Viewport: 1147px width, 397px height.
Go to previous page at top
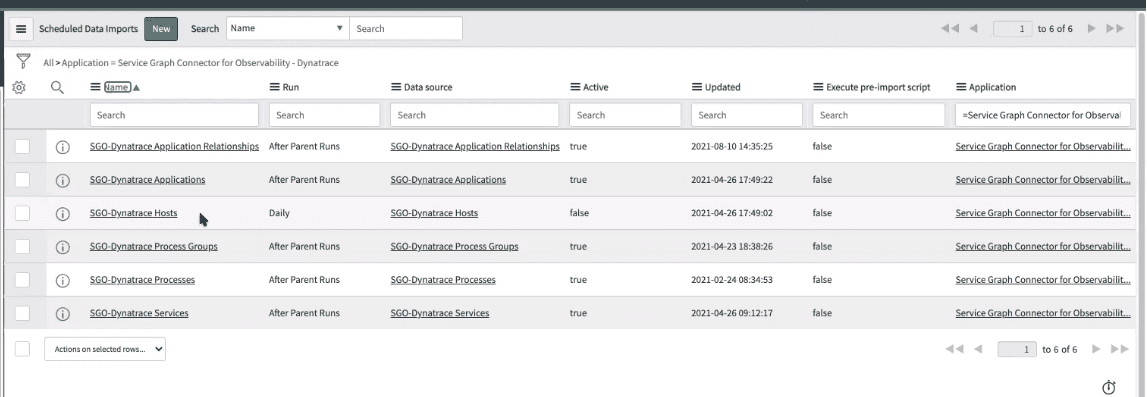point(974,29)
